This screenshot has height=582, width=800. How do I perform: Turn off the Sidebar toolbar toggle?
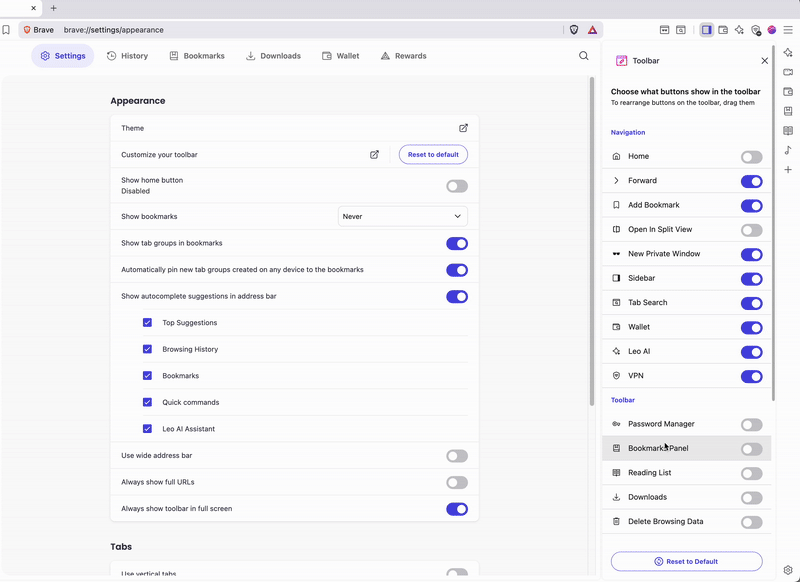[x=752, y=279]
